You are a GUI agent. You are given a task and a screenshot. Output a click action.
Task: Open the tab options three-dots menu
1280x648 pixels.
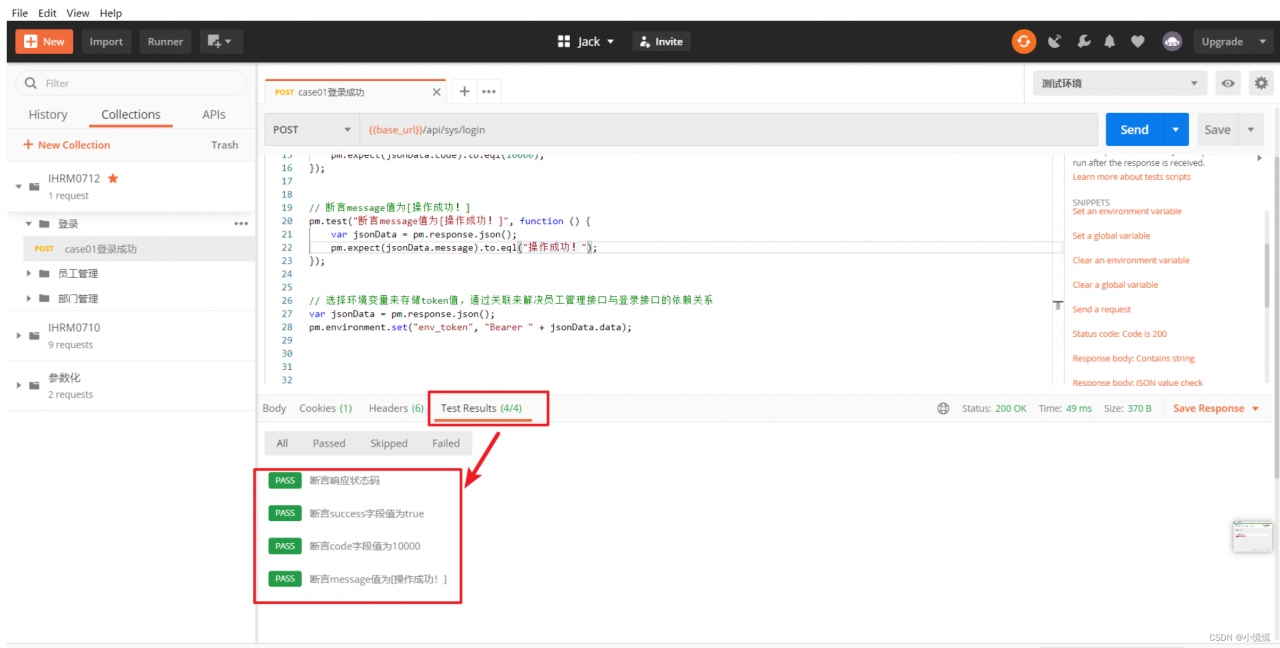489,91
